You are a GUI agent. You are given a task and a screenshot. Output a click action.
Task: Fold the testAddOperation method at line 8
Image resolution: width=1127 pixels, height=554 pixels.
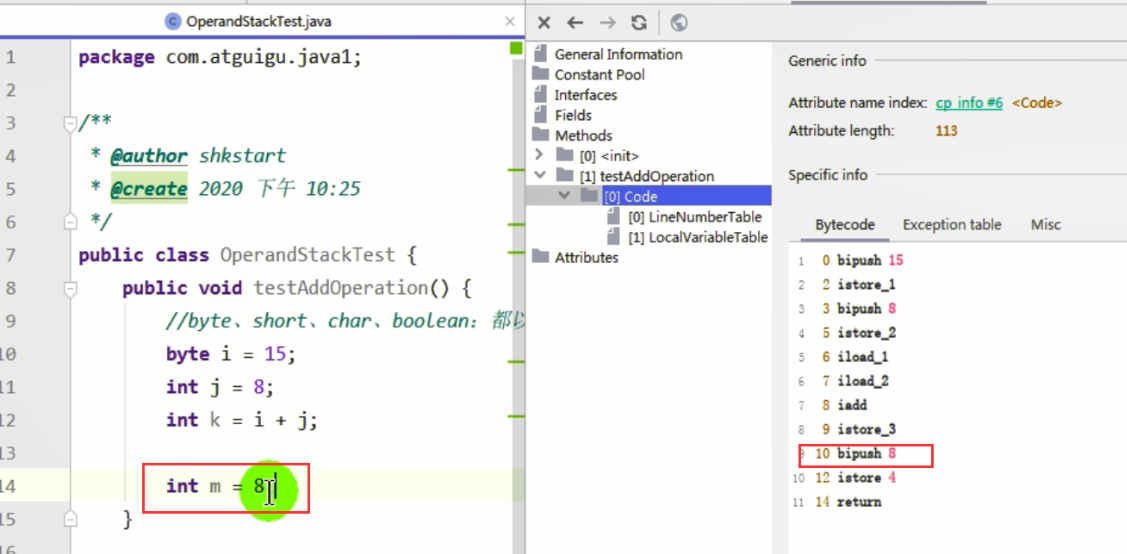point(70,289)
